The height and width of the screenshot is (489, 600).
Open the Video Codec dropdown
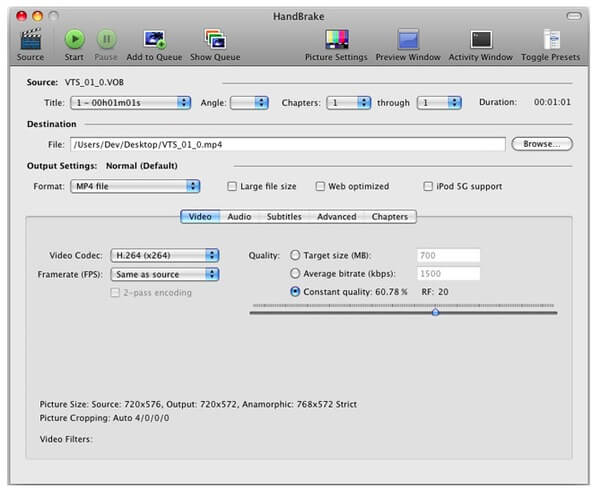165,255
